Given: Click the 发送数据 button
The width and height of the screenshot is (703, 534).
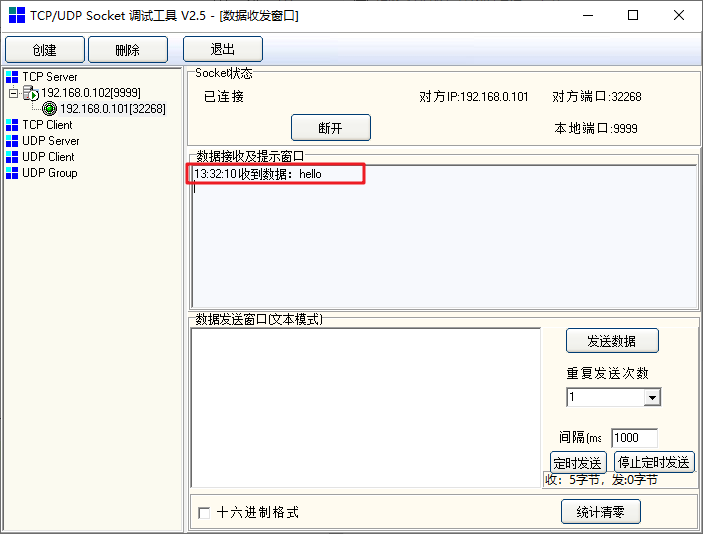Looking at the screenshot, I should pyautogui.click(x=612, y=341).
